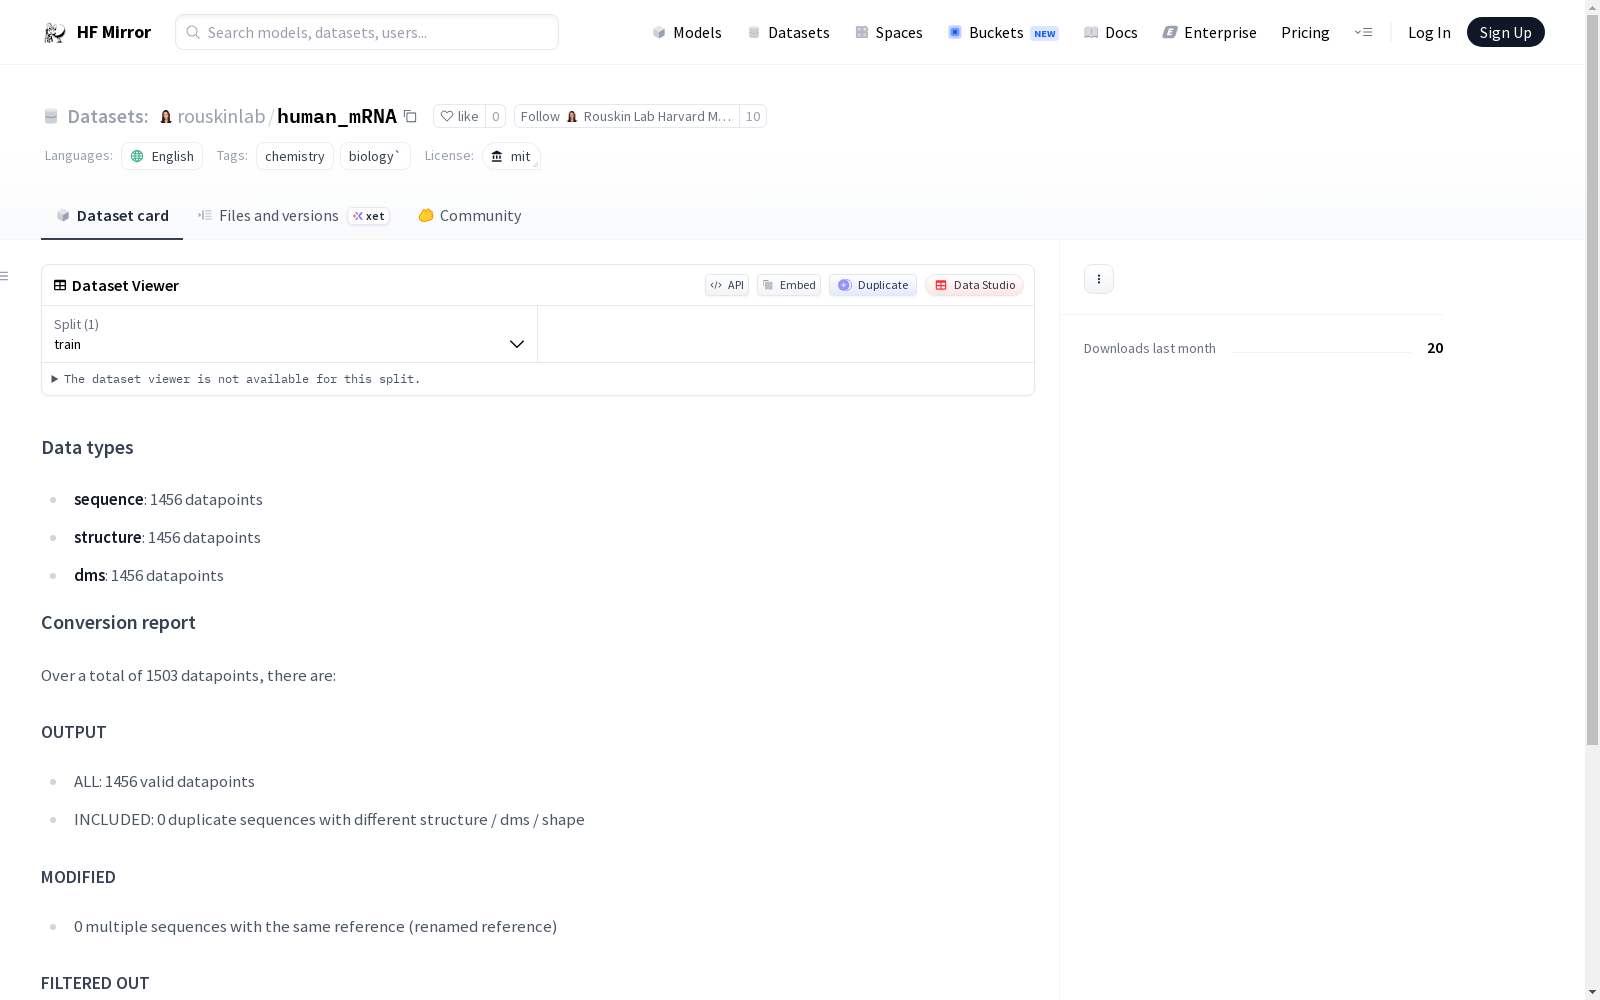
Task: Click the Embed button
Action: click(x=789, y=285)
